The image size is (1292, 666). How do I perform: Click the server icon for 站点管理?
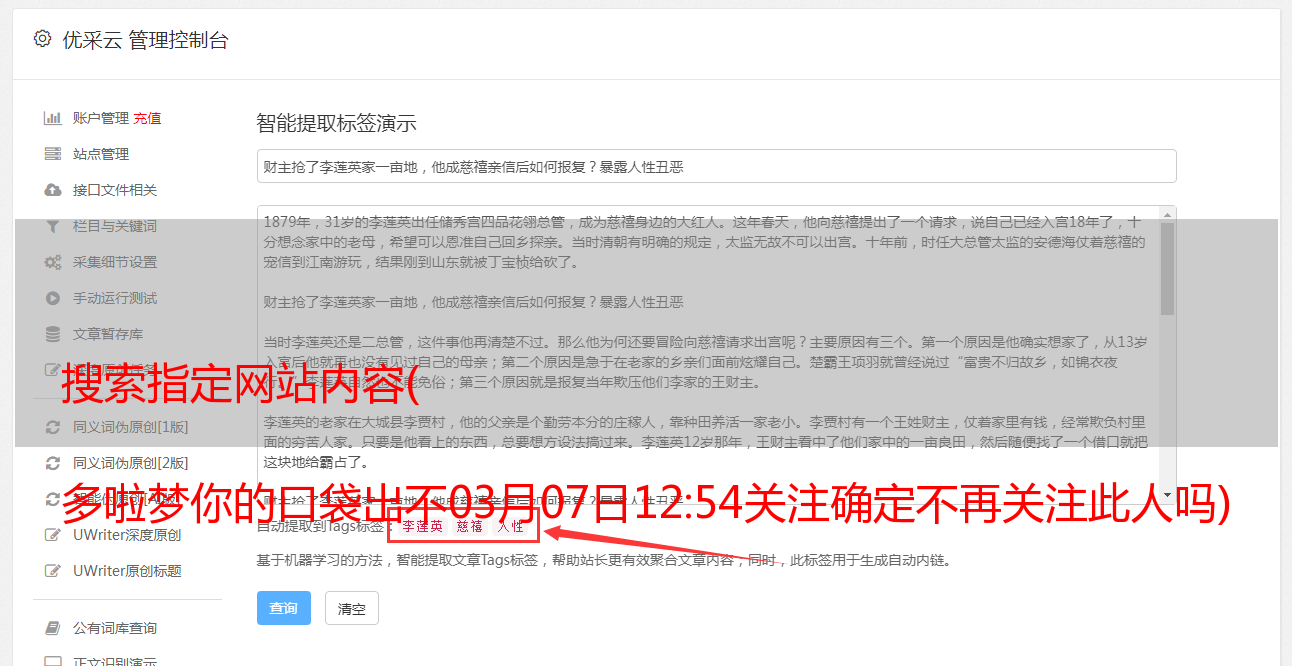click(53, 154)
